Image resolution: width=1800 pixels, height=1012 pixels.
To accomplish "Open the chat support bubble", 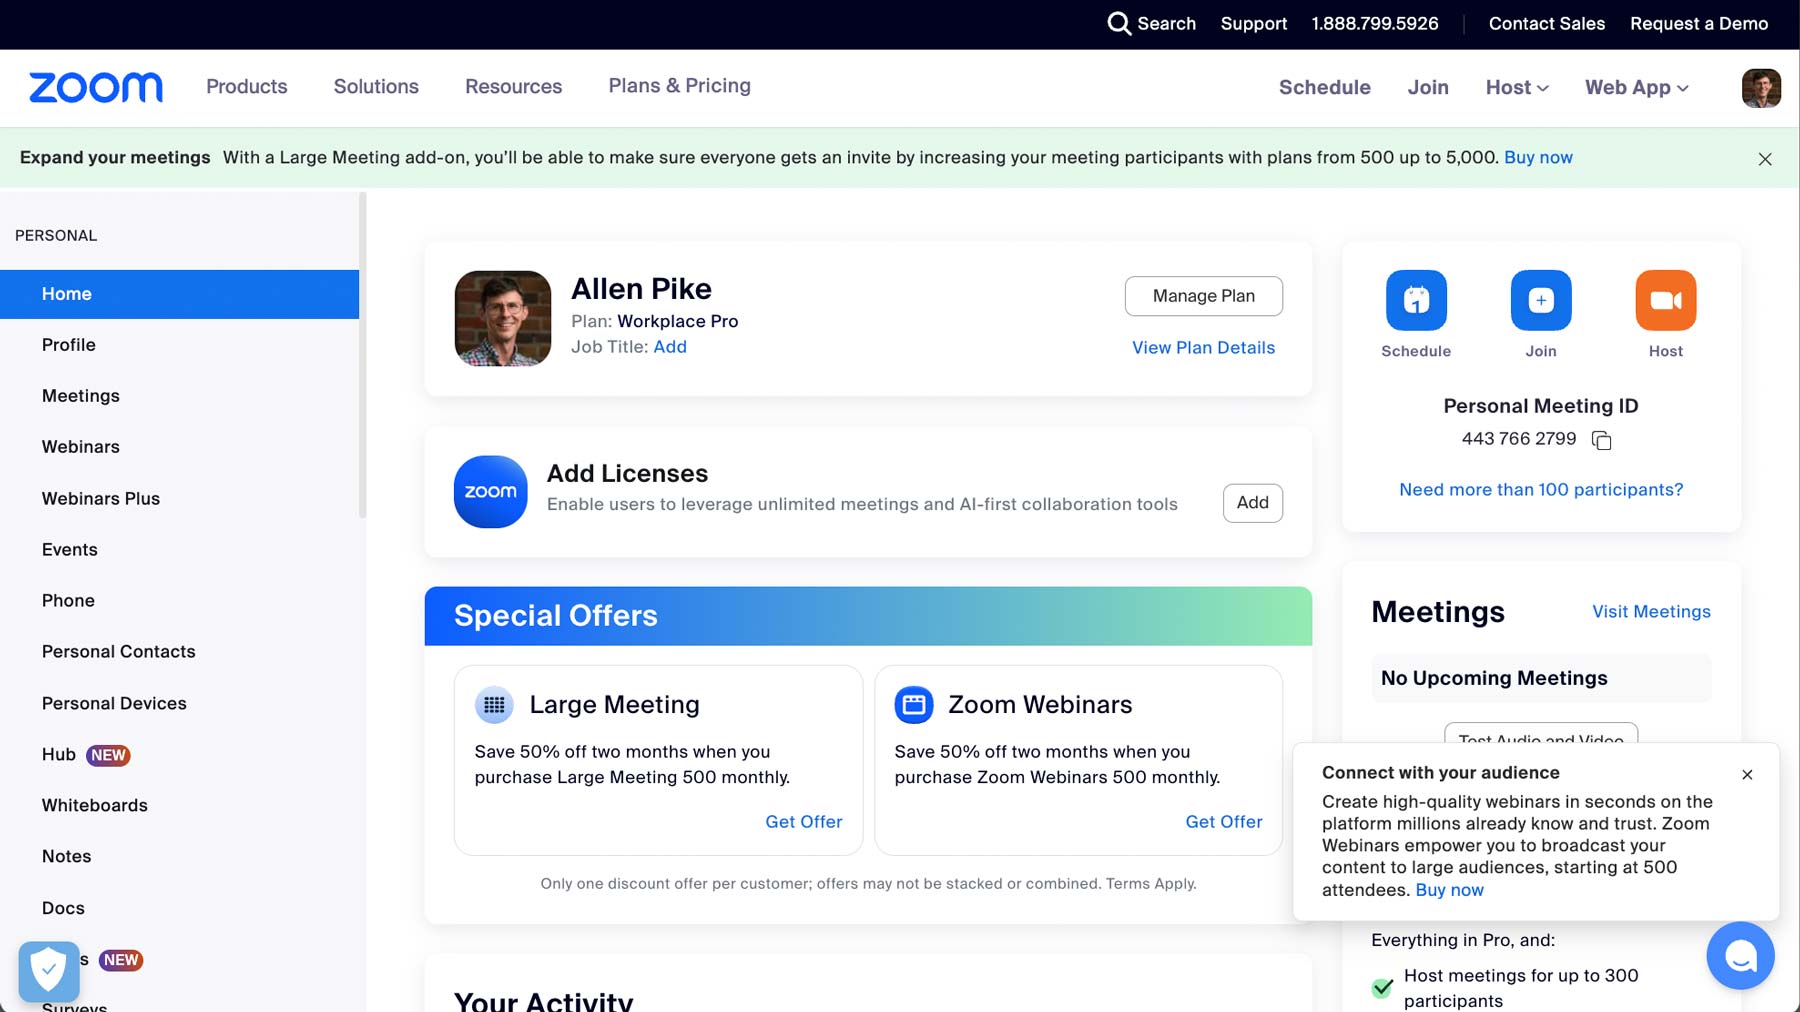I will 1740,956.
